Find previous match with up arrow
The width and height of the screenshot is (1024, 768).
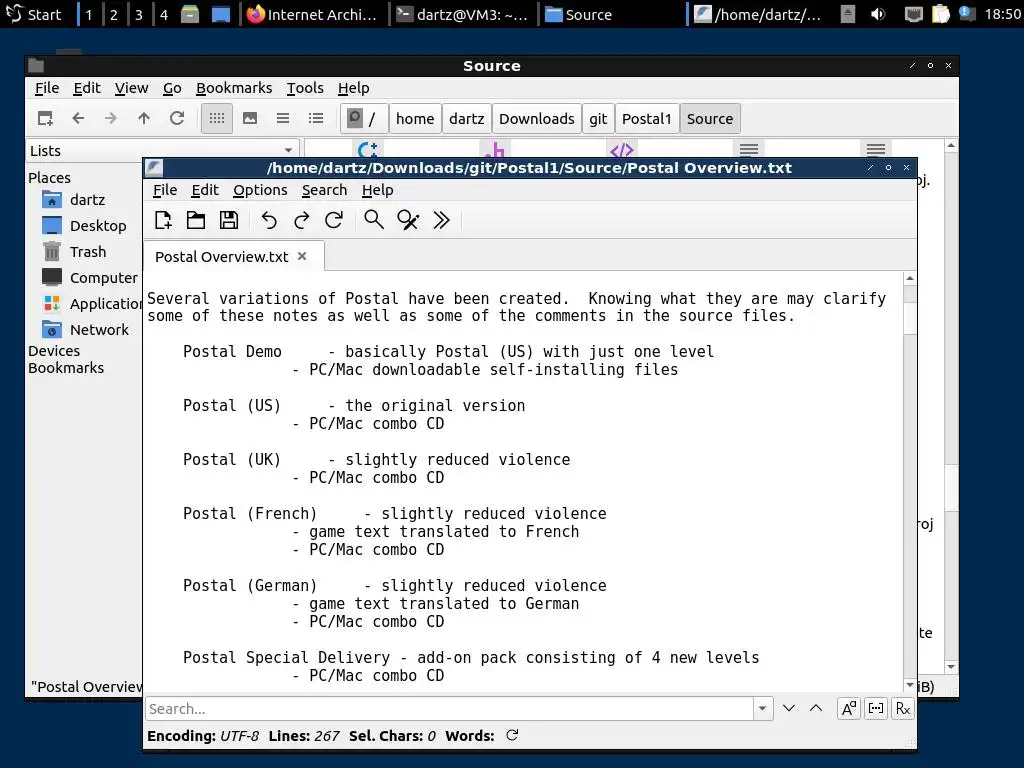pyautogui.click(x=816, y=709)
